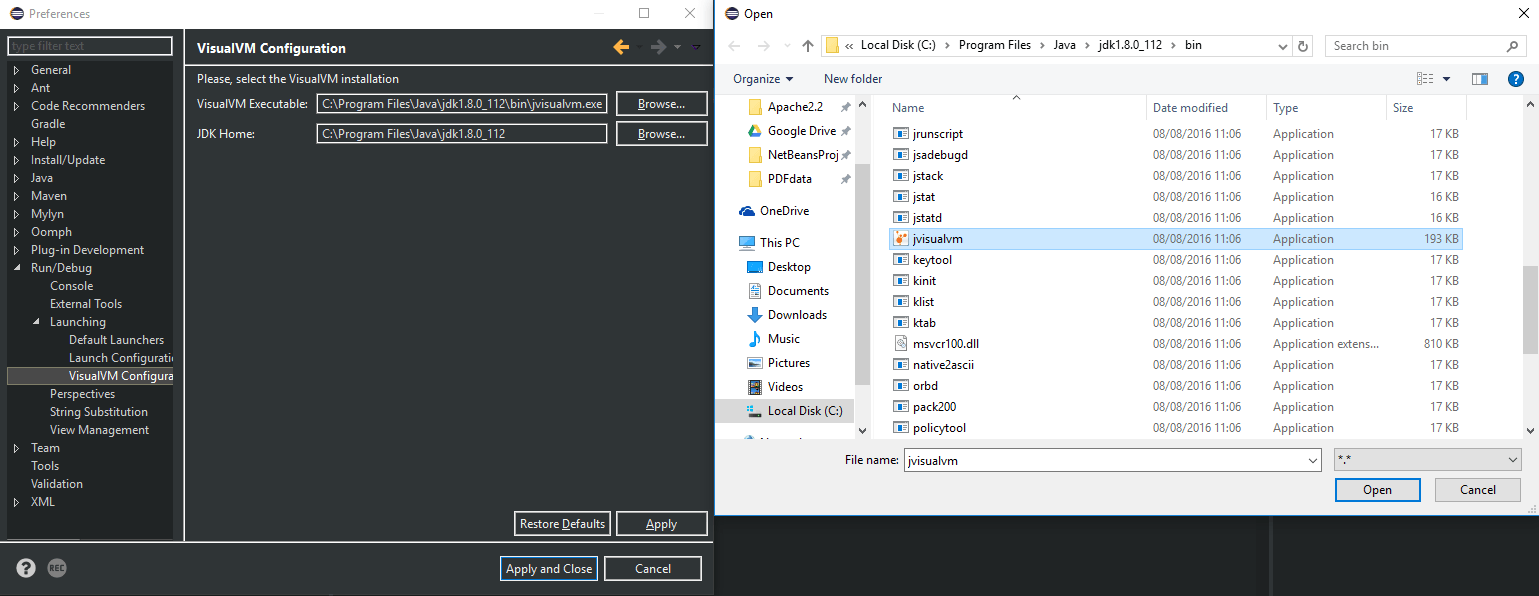The height and width of the screenshot is (596, 1539).
Task: Click Browse next to VisualVM Executable
Action: pos(661,103)
